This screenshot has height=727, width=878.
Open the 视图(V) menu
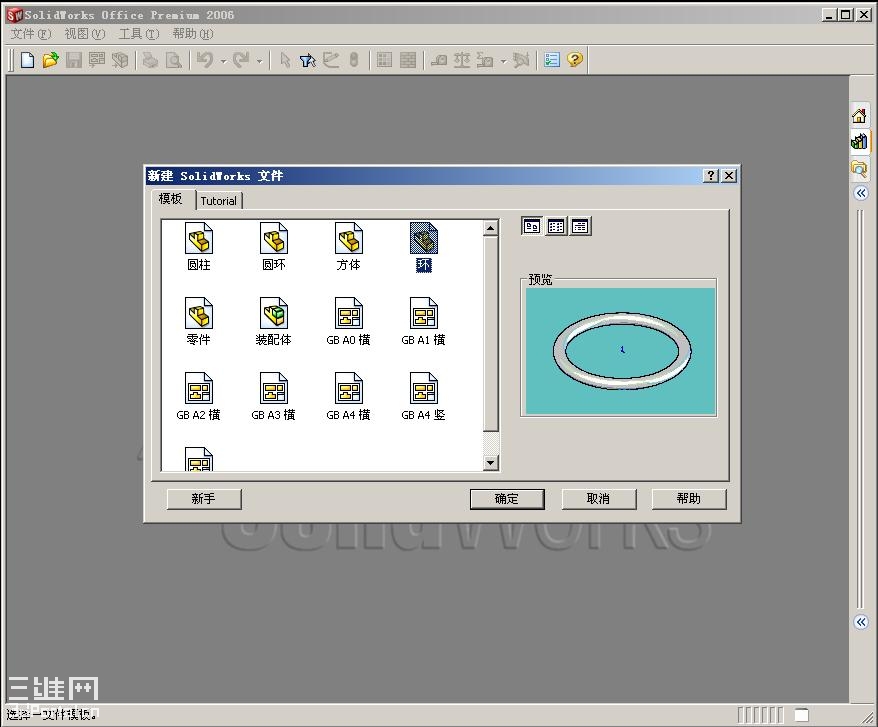(x=85, y=34)
